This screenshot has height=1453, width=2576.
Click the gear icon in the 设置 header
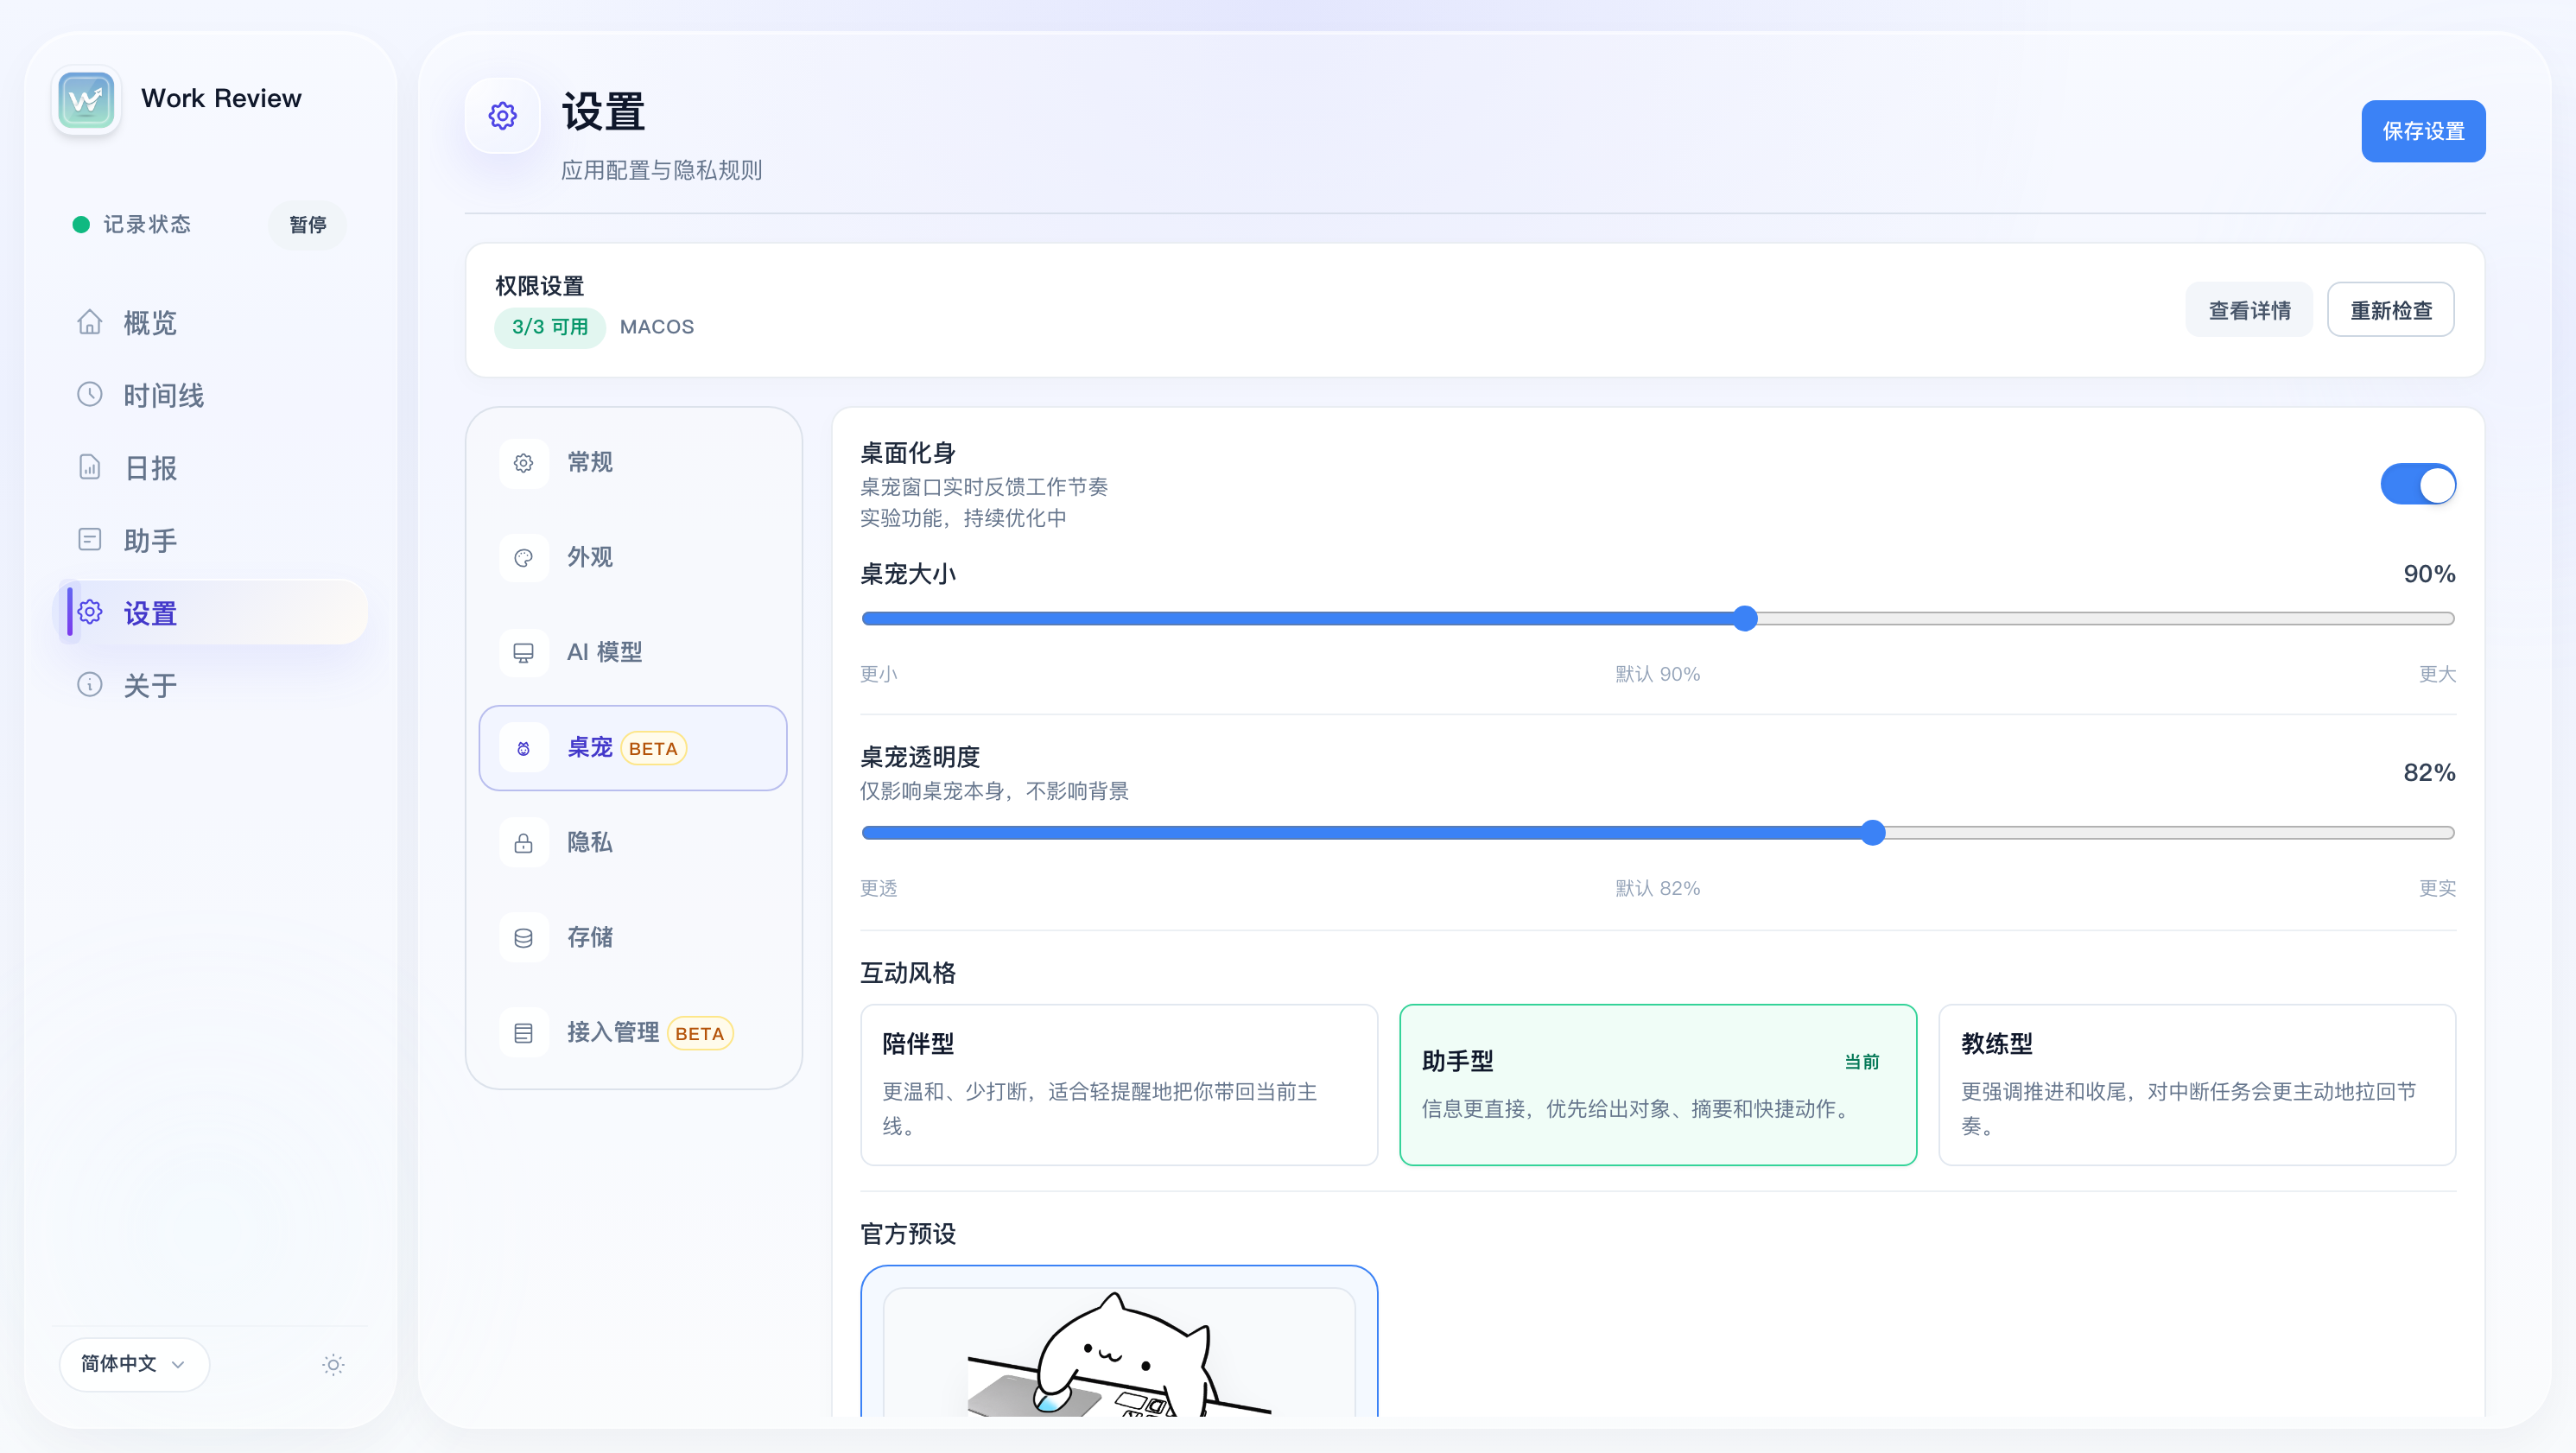click(x=502, y=116)
